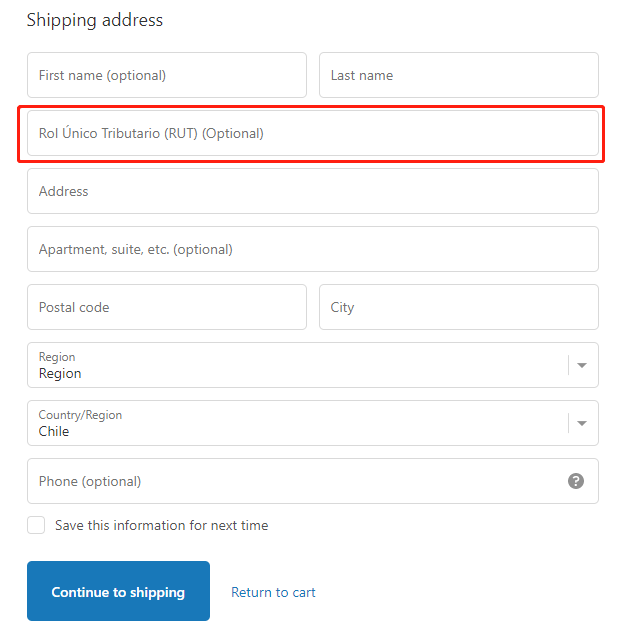
Task: Click the Continue to shipping button
Action: pos(119,591)
